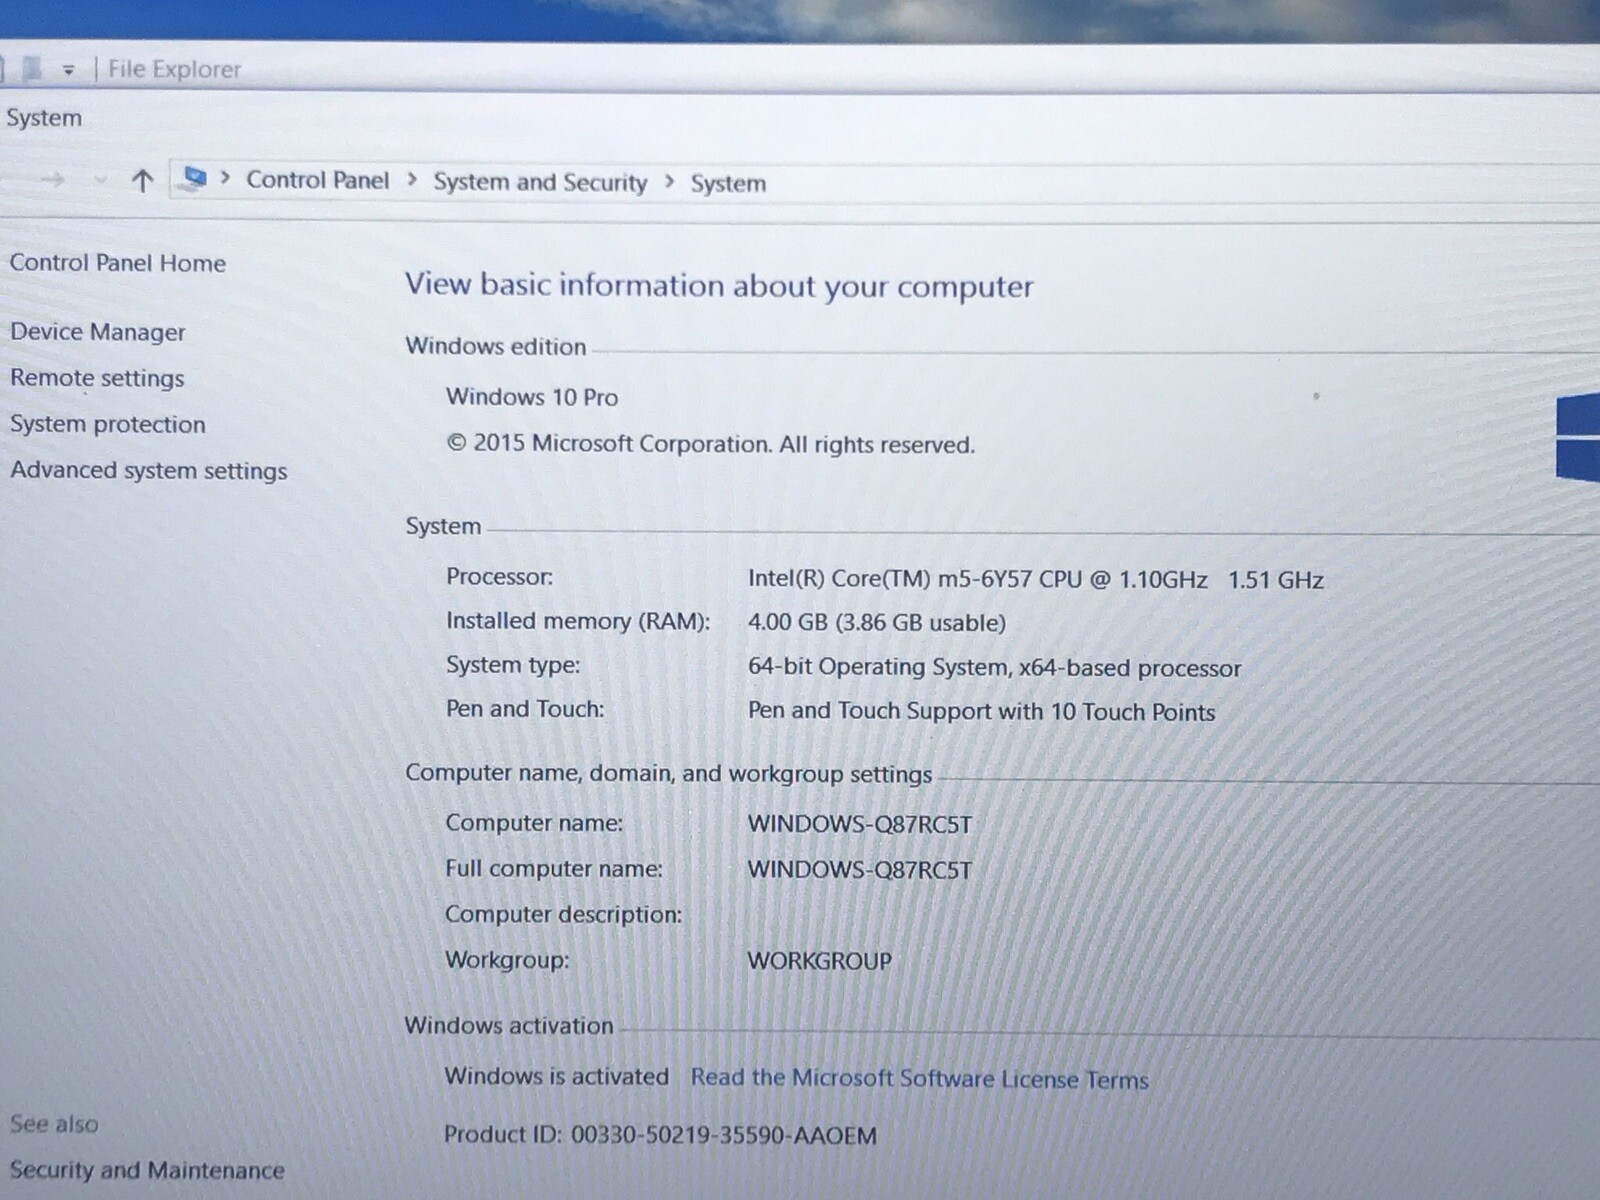Click the quick access folder icon
The width and height of the screenshot is (1600, 1200).
(x=32, y=68)
